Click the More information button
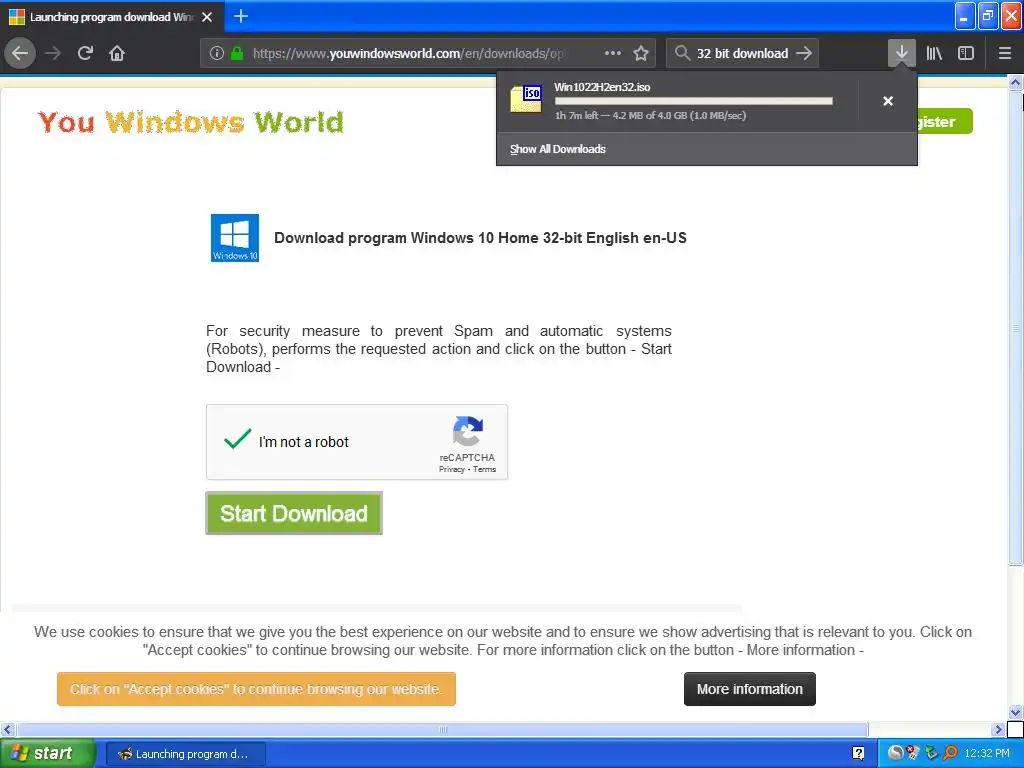The width and height of the screenshot is (1024, 768). click(750, 689)
